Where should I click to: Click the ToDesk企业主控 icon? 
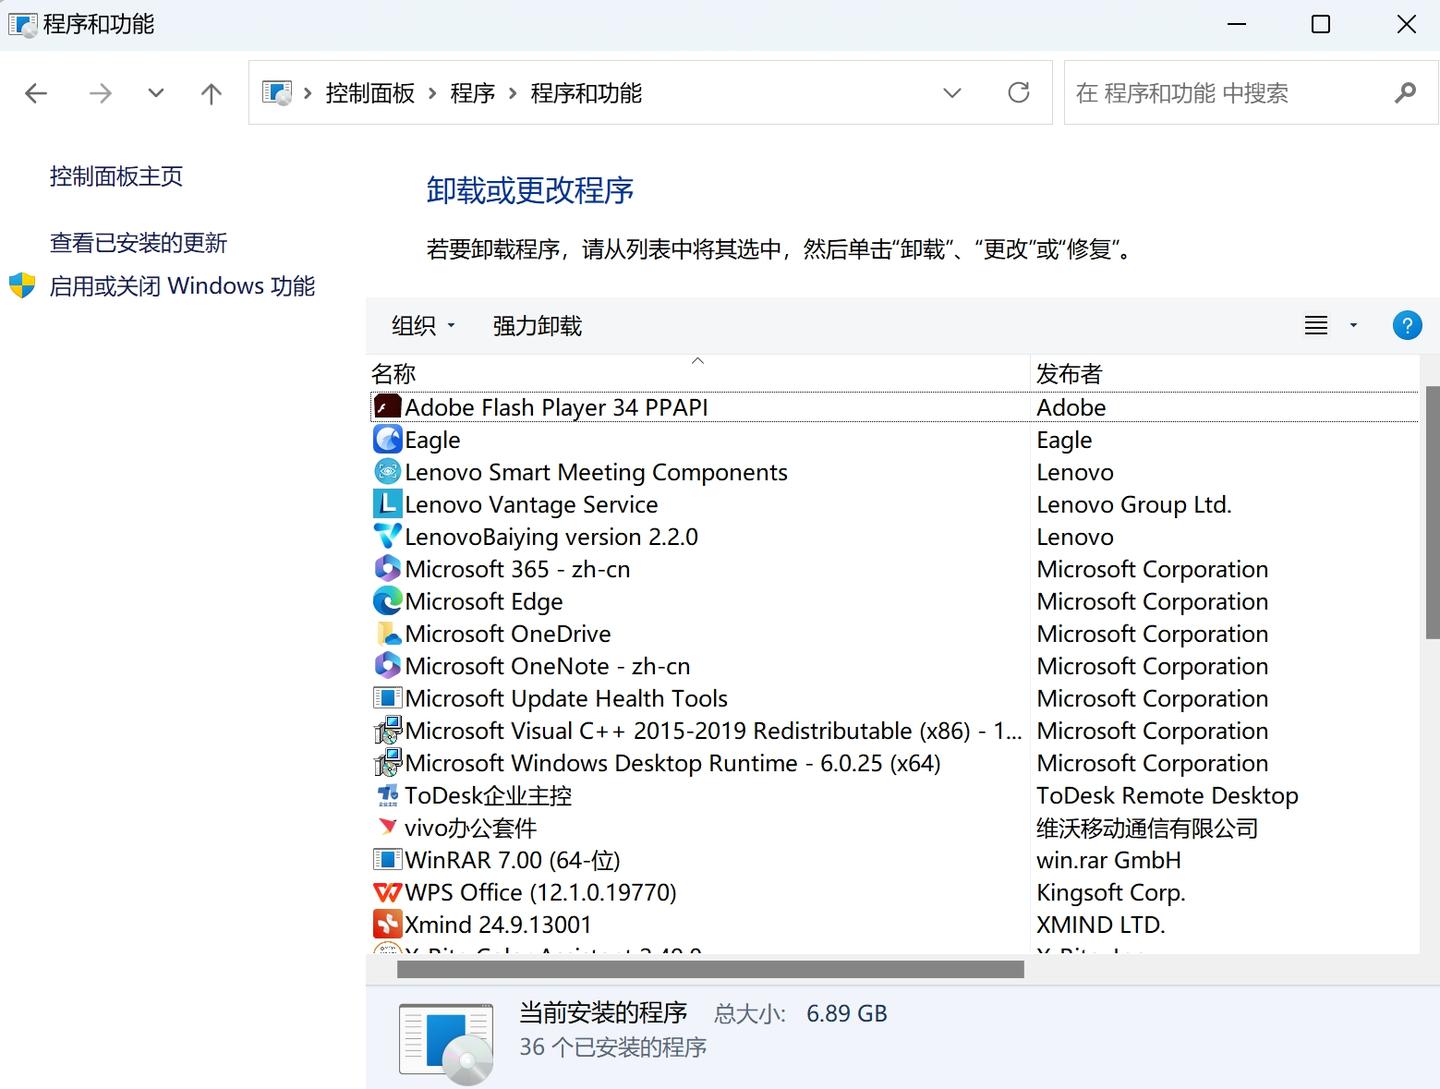[x=387, y=795]
